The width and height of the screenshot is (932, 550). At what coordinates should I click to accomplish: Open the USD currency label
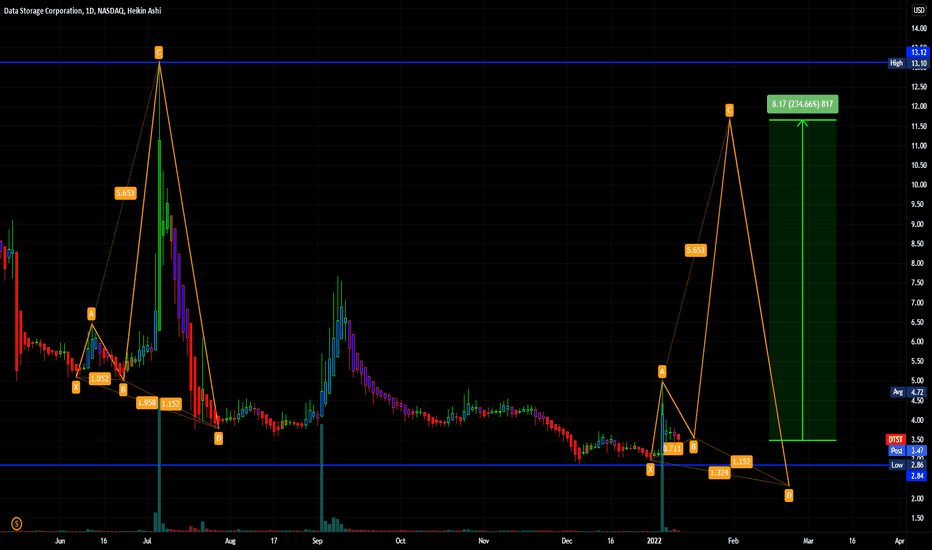[919, 11]
